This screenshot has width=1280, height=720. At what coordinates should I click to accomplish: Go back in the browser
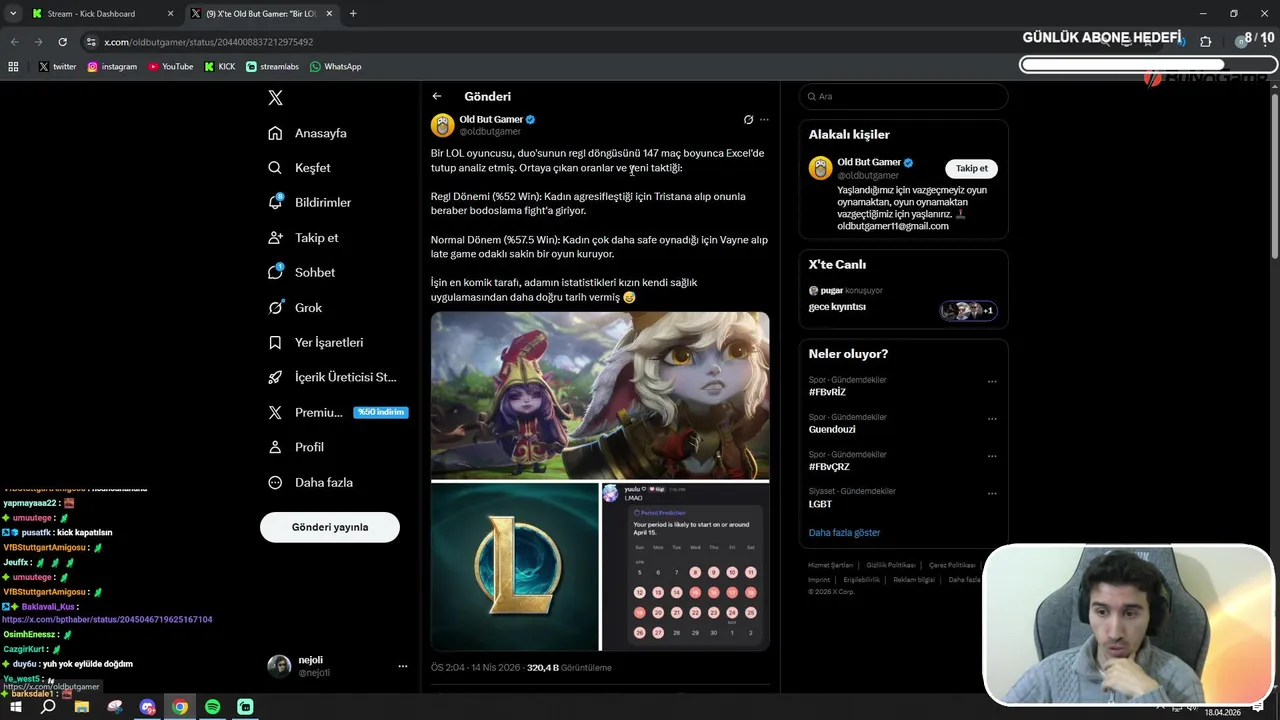pos(14,42)
